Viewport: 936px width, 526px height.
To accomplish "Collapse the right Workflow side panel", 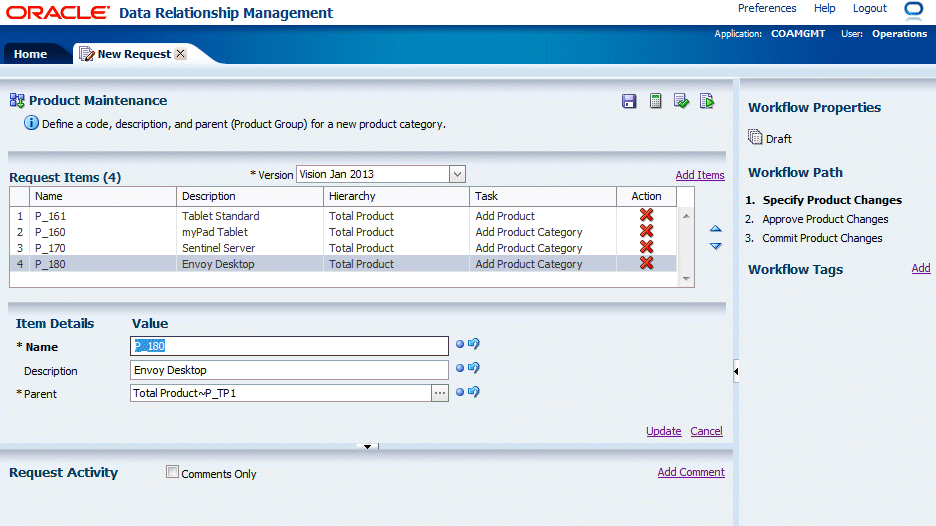I will (x=736, y=371).
